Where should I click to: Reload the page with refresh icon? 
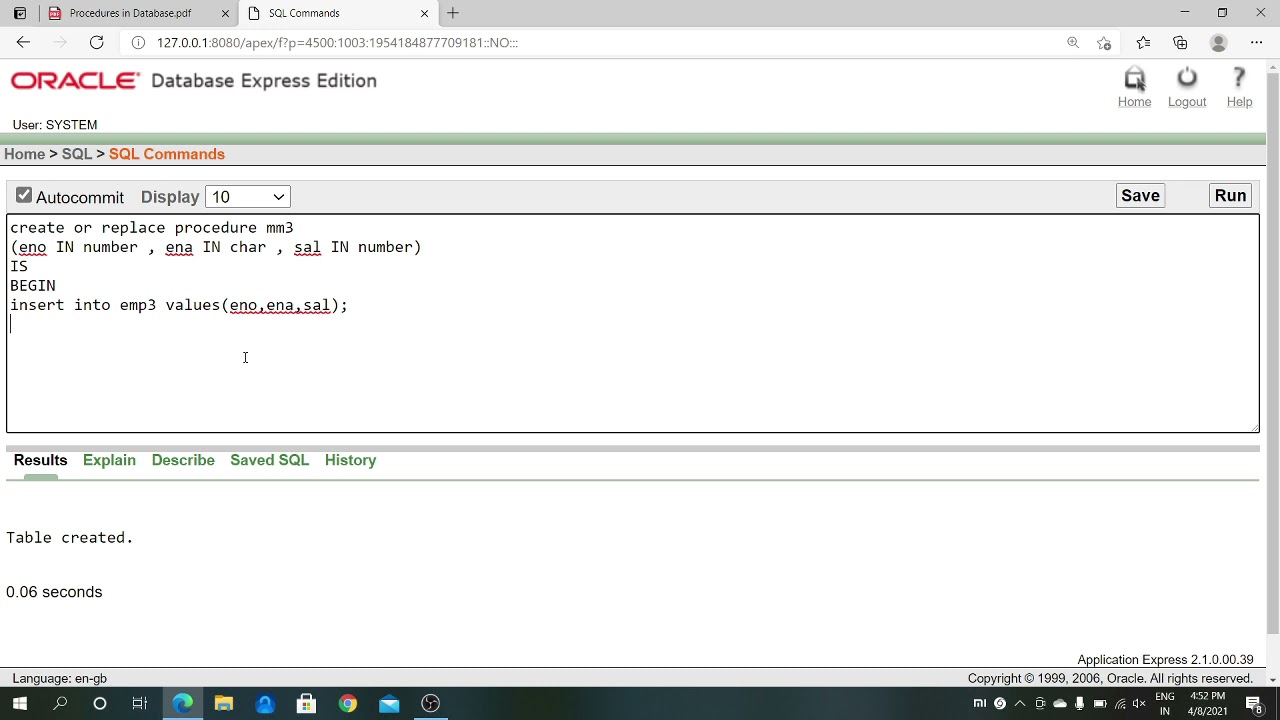tap(96, 42)
